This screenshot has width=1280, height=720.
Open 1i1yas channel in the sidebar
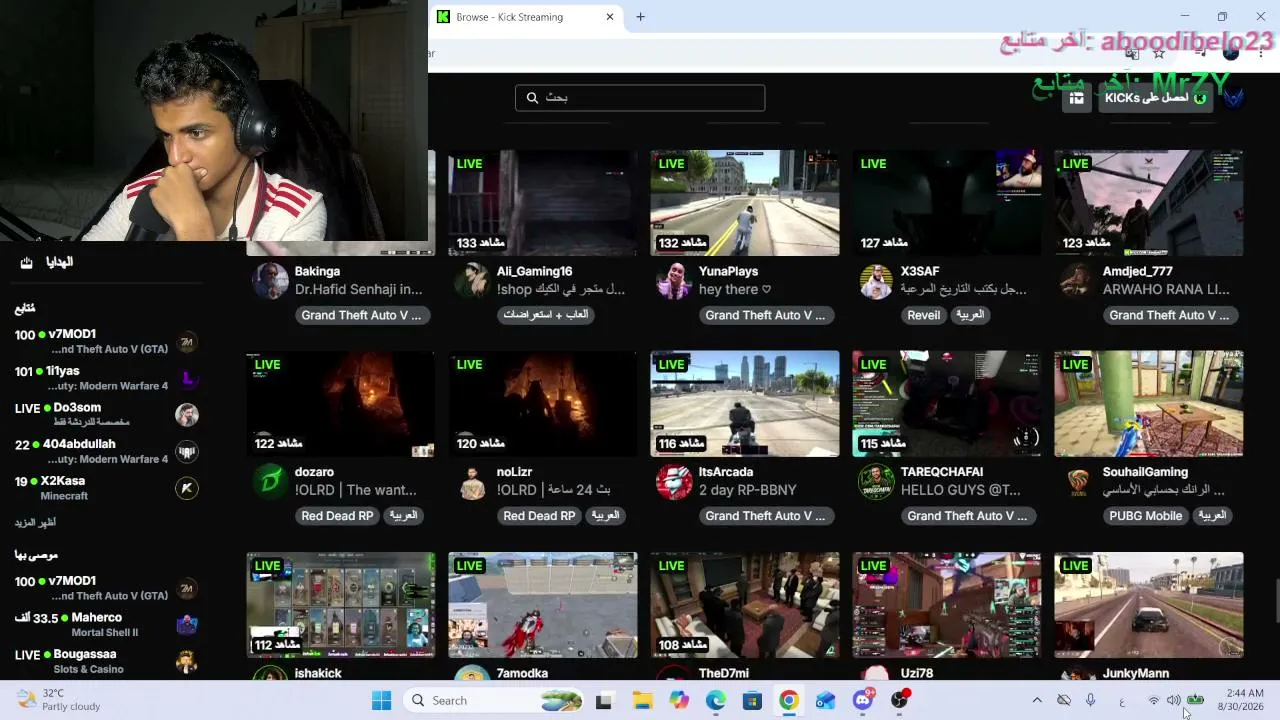[x=105, y=378]
